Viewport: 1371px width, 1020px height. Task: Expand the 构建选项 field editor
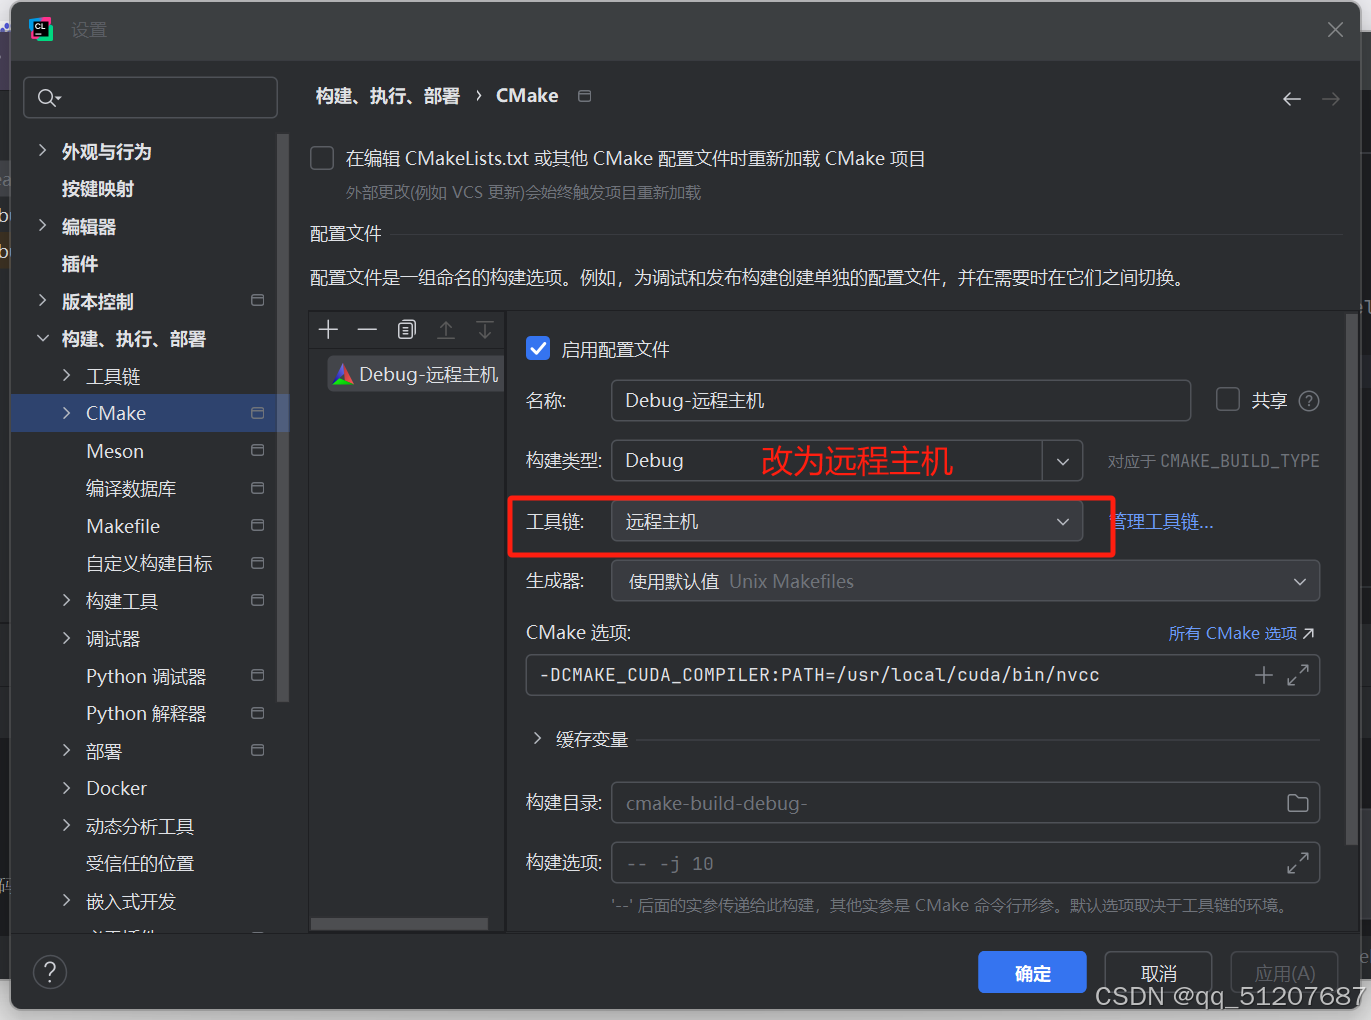click(x=1298, y=863)
